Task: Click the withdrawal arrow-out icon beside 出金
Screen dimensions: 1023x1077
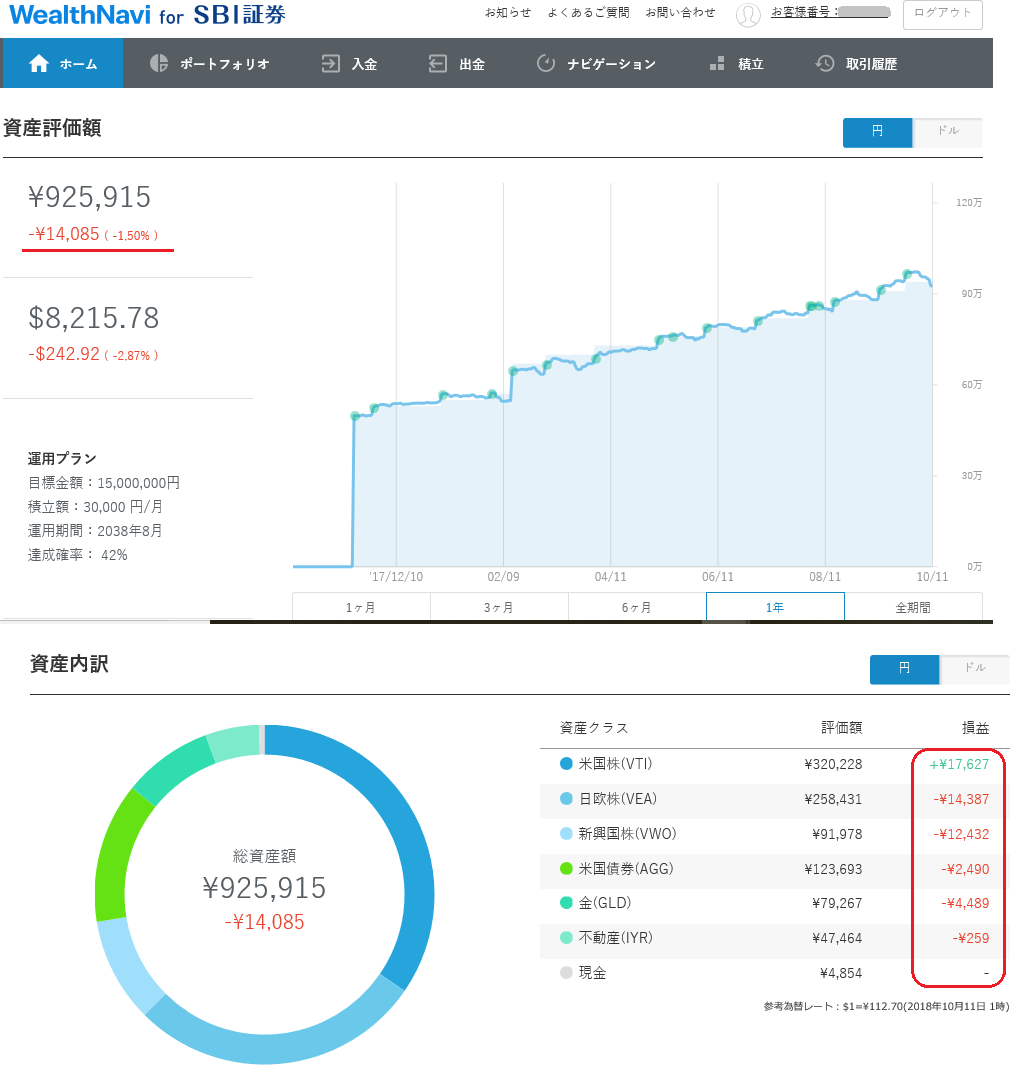Action: click(x=438, y=64)
